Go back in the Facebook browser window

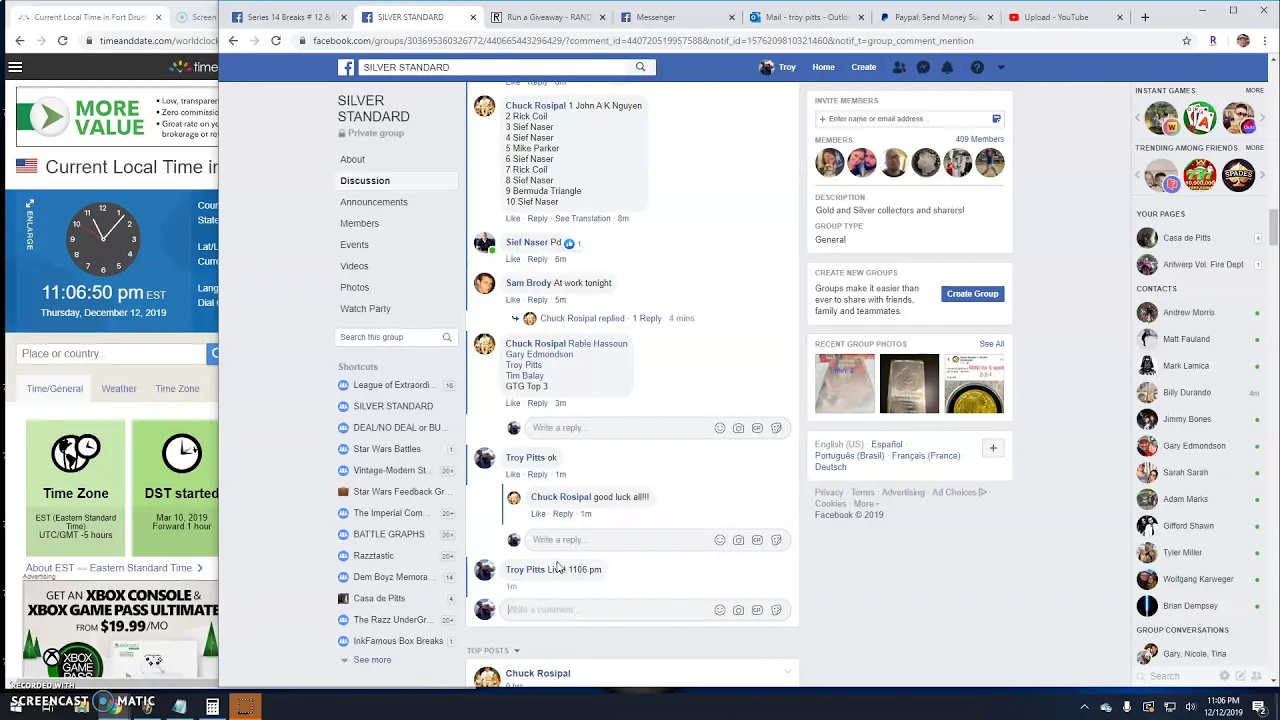pos(233,41)
